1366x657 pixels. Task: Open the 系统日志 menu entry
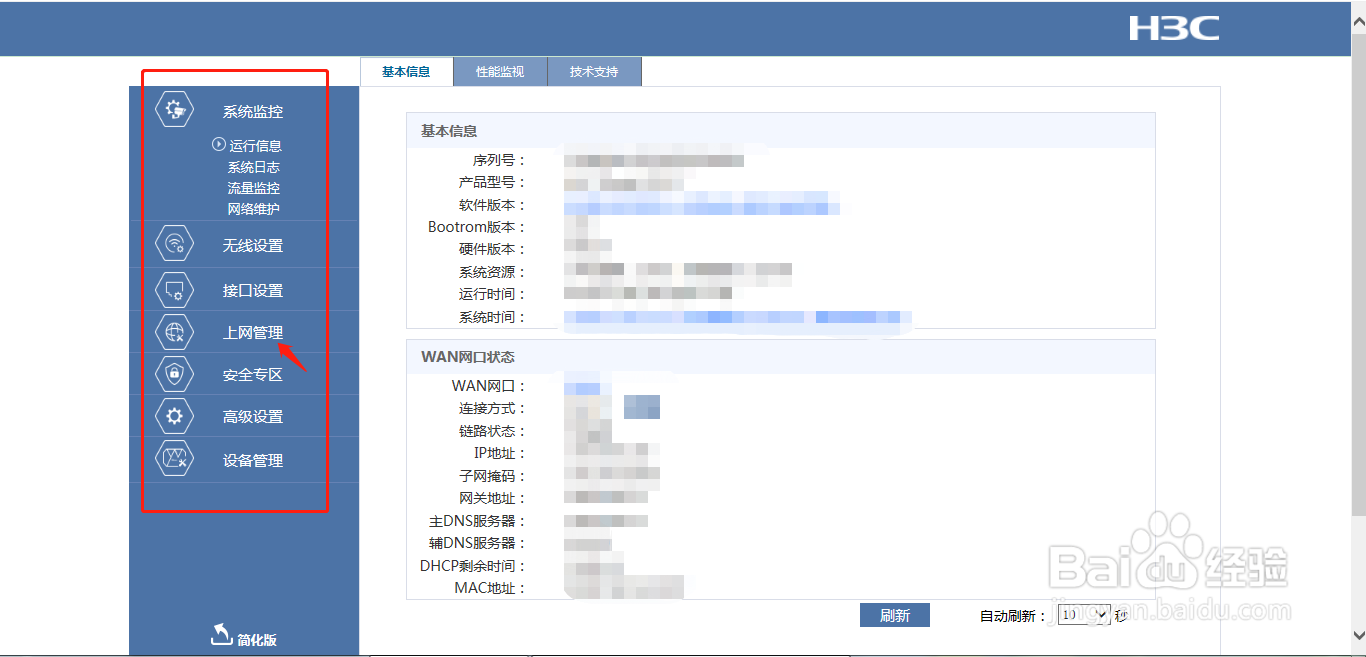[255, 166]
